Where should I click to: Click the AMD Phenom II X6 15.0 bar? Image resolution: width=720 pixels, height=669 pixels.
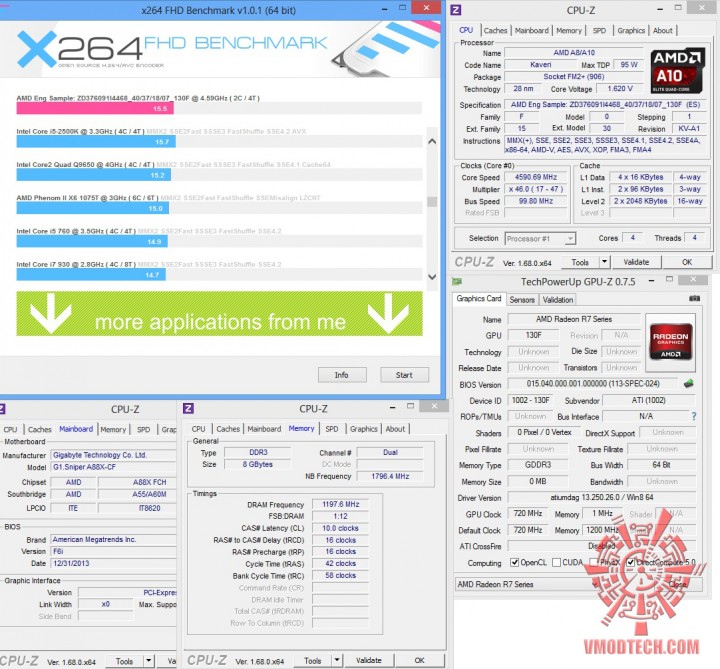93,208
